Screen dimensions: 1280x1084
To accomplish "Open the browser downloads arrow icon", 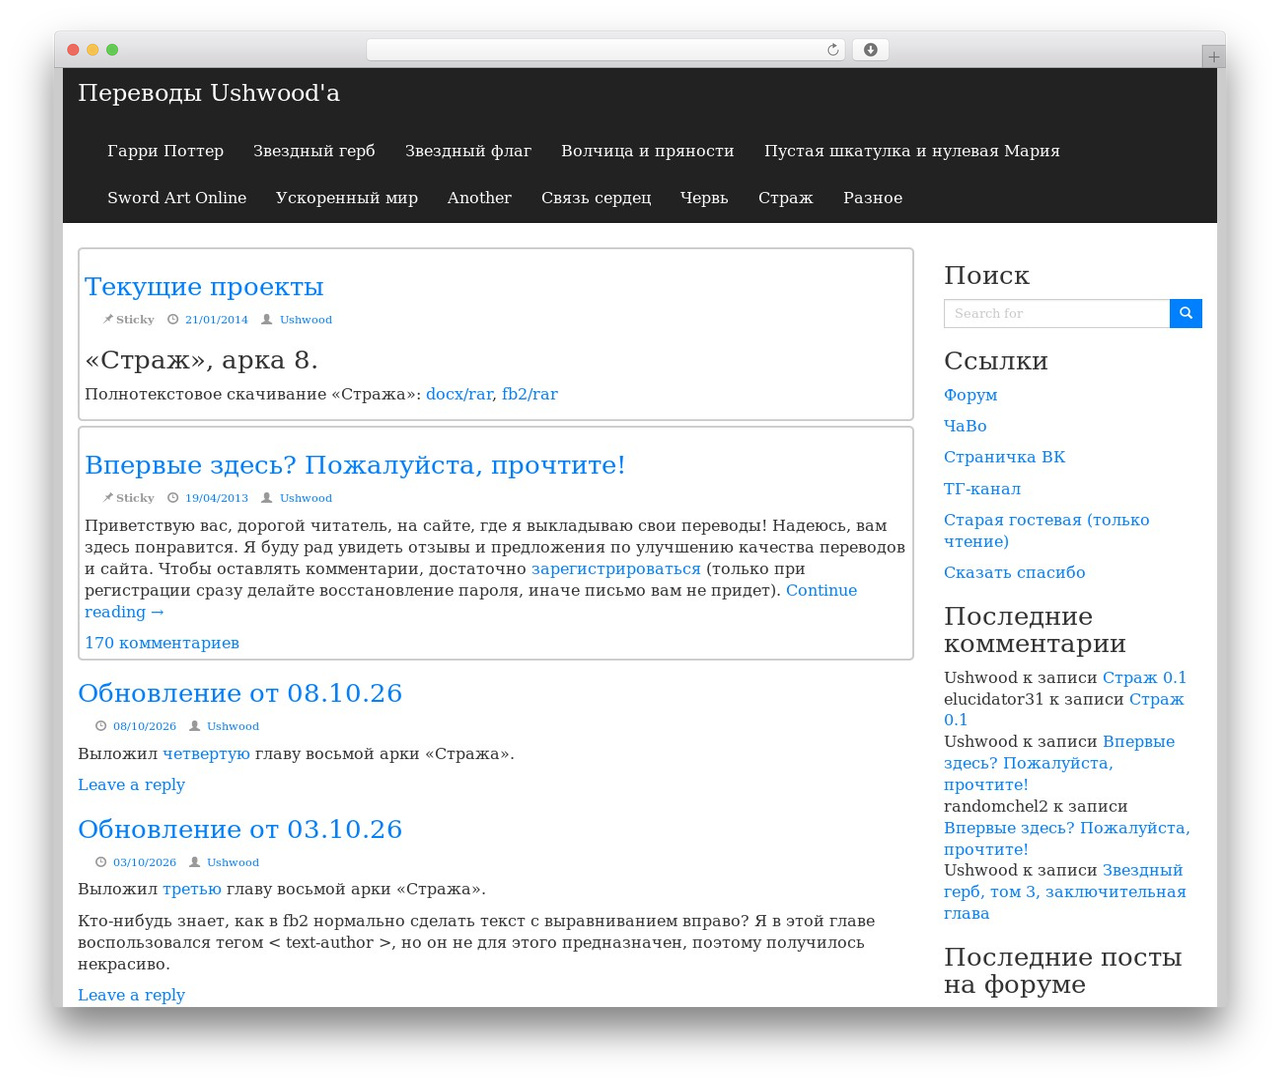I will point(870,50).
